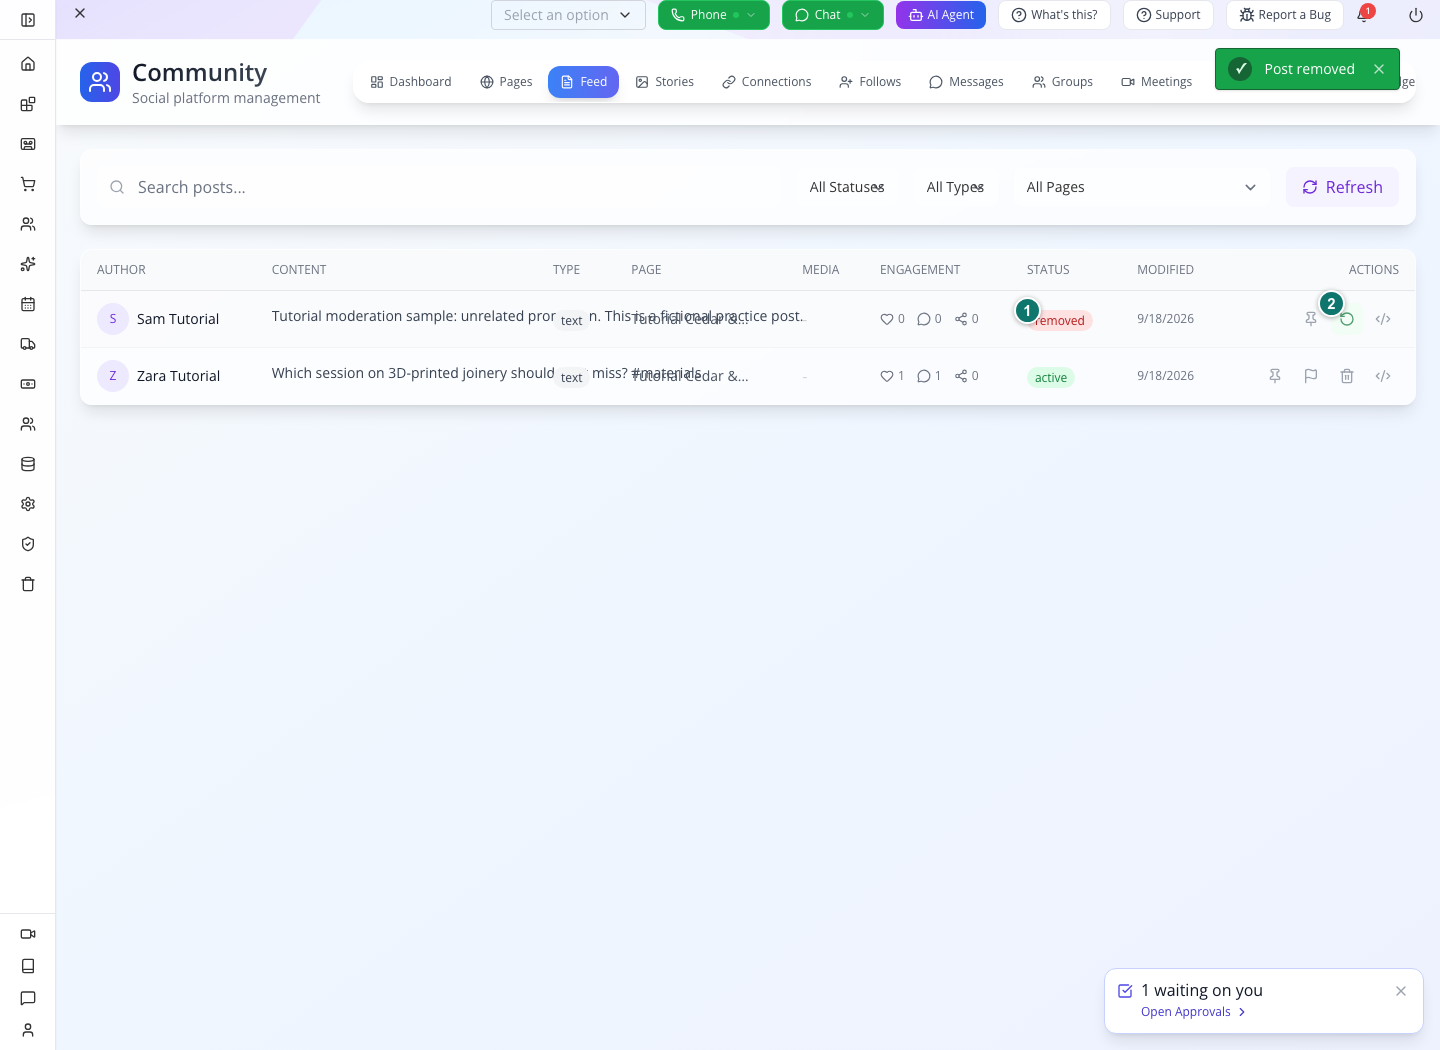Screen dimensions: 1440x1050
Task: Click the notification bell icon
Action: tap(1363, 15)
